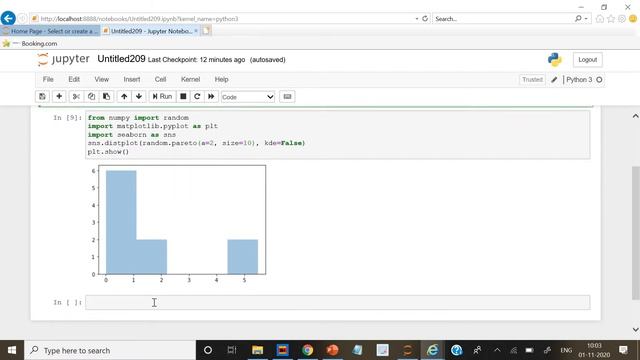Open browser favorites star icon
640x360 pixels.
coord(611,19)
